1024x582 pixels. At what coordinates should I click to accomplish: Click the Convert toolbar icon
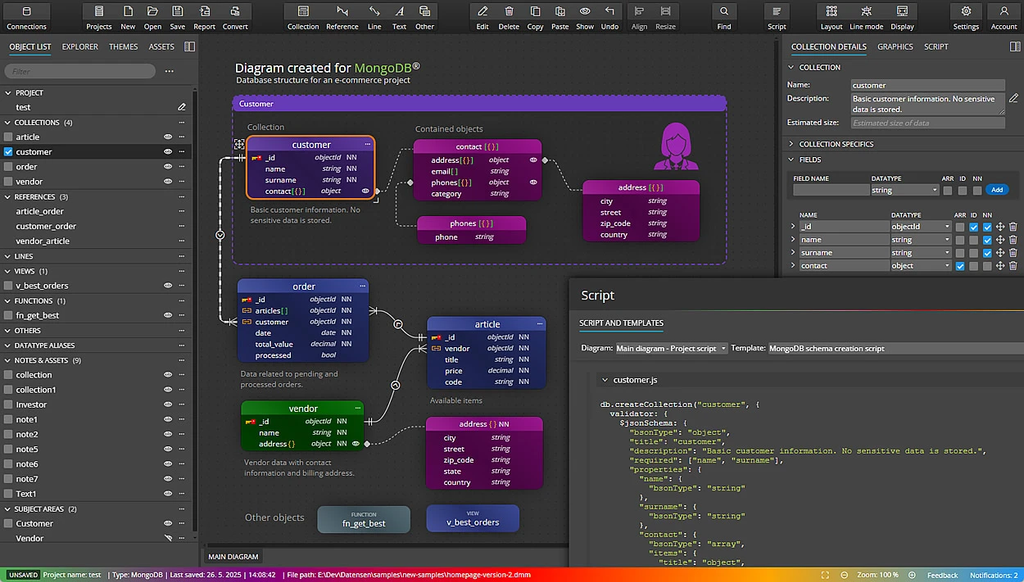(235, 17)
